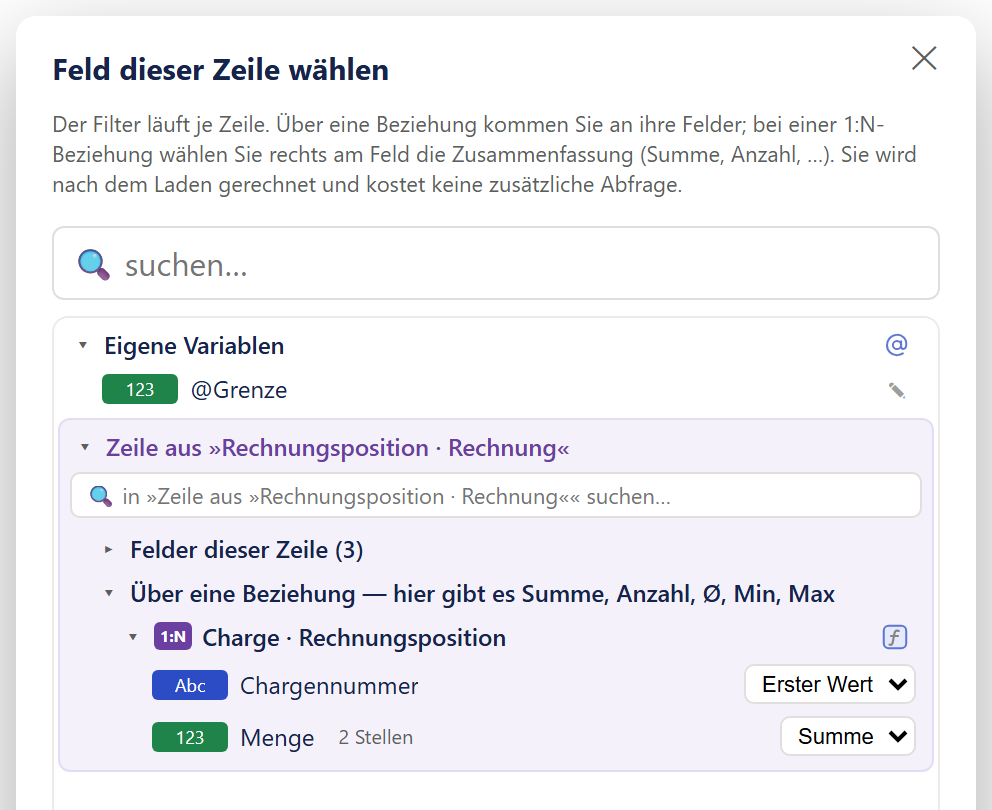Open the 'Summe' aggregation dropdown
The height and width of the screenshot is (810, 992).
tap(848, 736)
